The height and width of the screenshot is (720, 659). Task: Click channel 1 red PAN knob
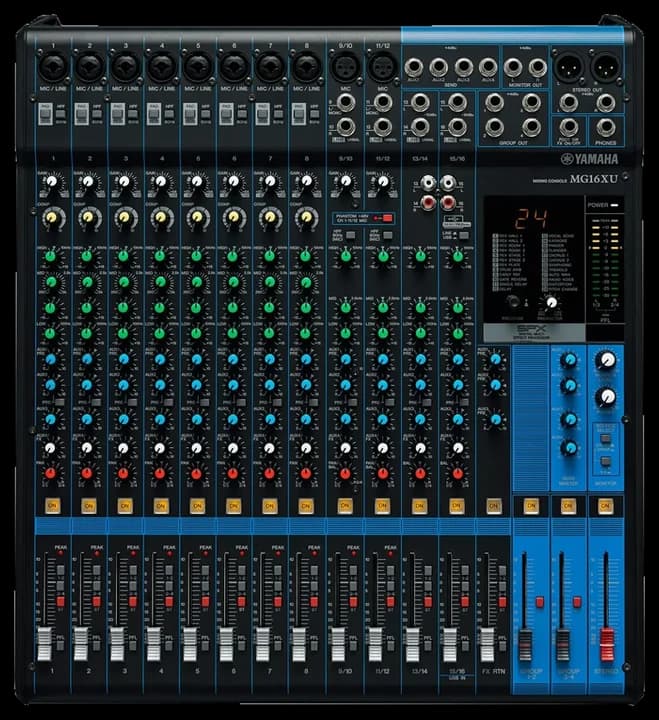point(51,473)
